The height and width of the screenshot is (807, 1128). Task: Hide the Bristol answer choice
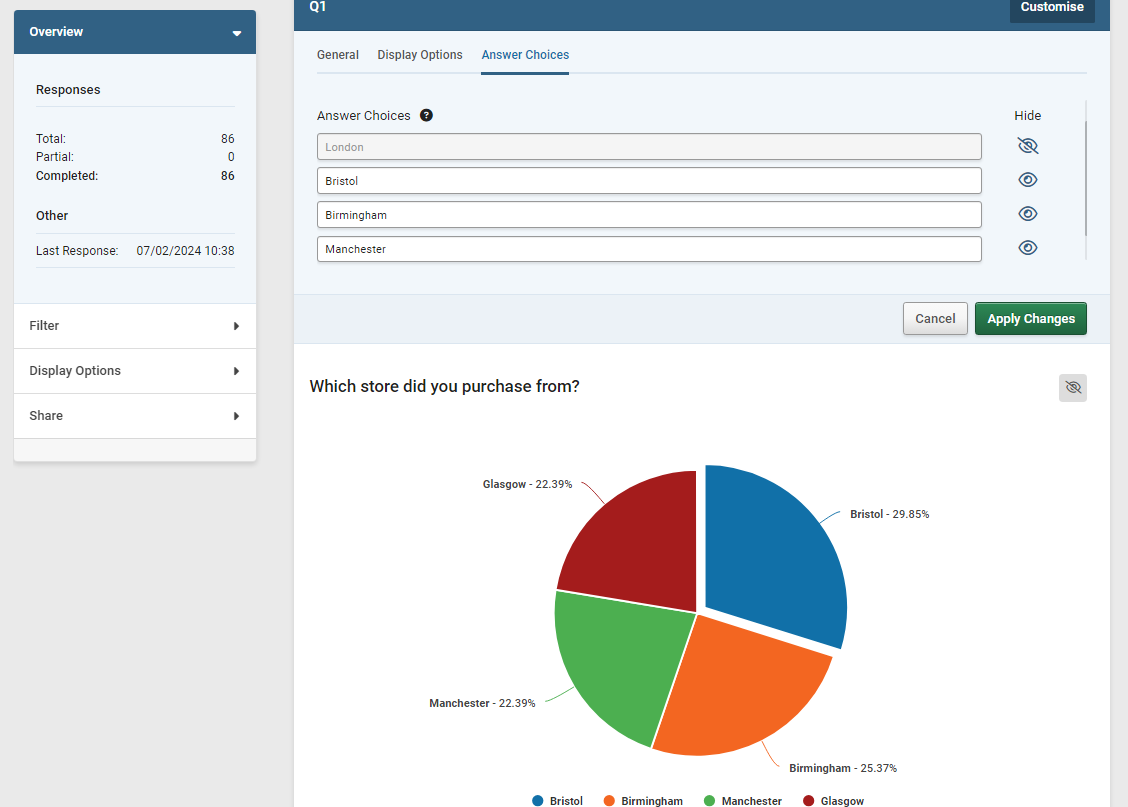1027,179
